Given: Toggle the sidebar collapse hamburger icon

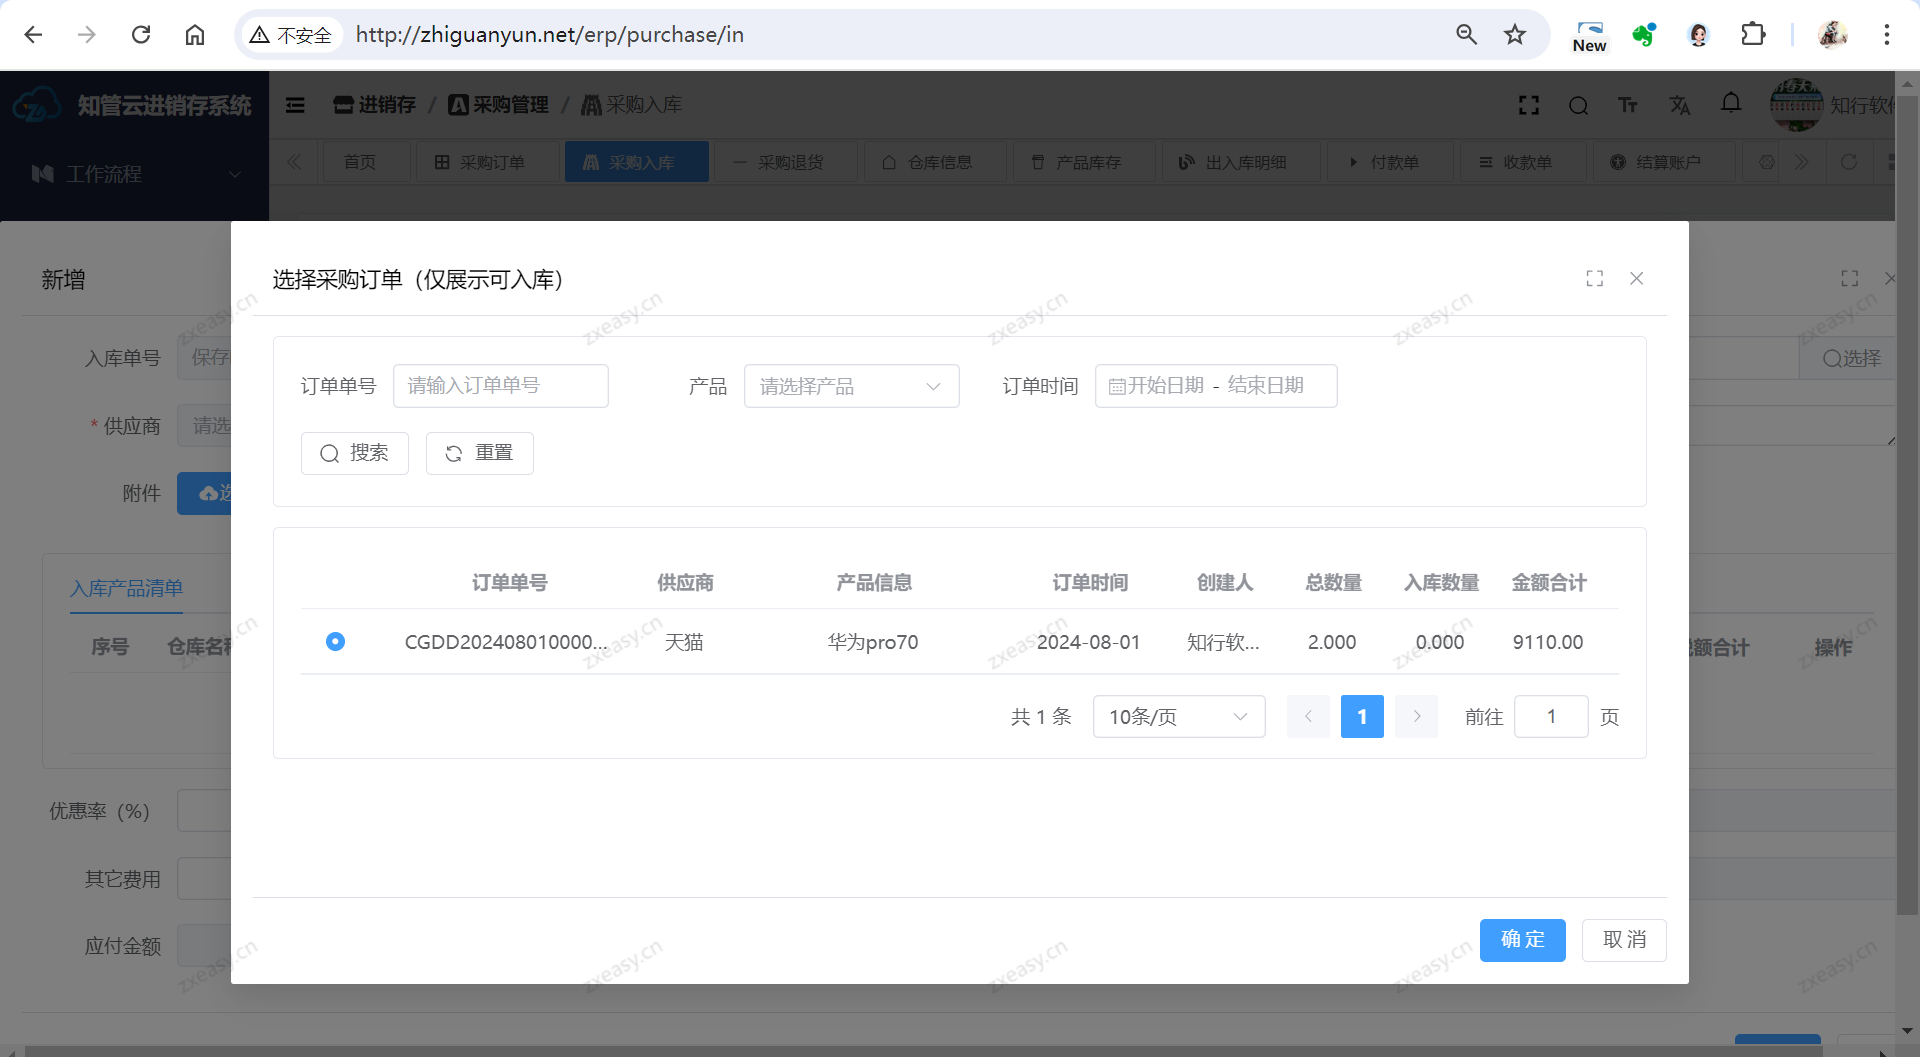Looking at the screenshot, I should (295, 105).
